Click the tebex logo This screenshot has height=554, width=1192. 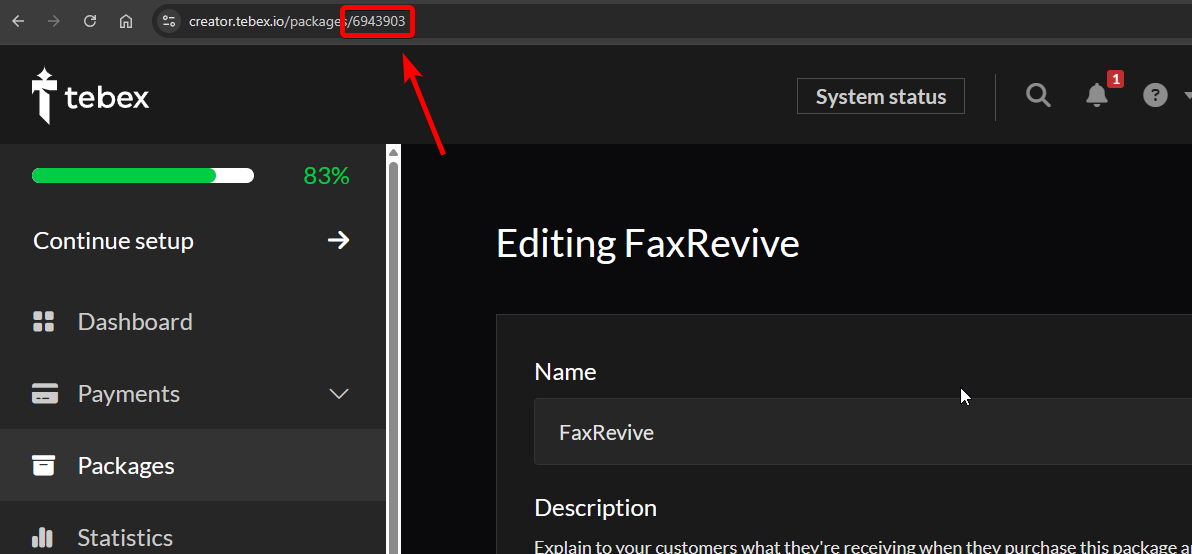(90, 97)
